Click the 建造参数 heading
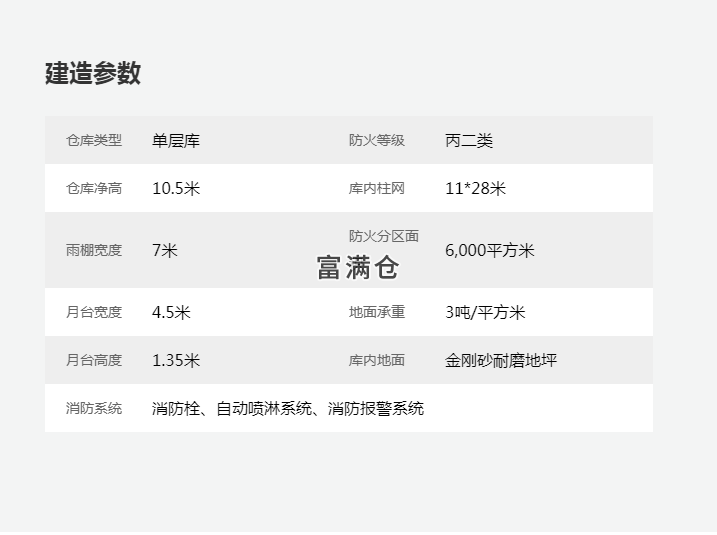717x535 pixels. pos(93,74)
